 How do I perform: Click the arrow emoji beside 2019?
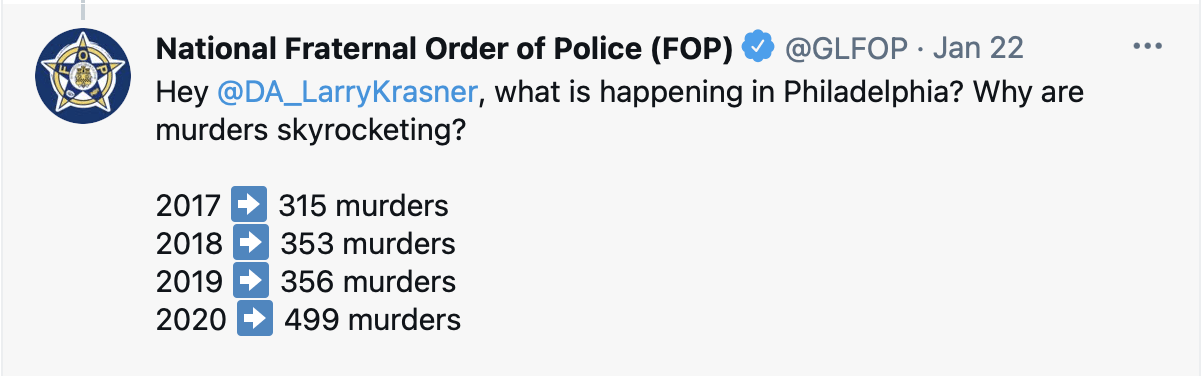pyautogui.click(x=250, y=282)
